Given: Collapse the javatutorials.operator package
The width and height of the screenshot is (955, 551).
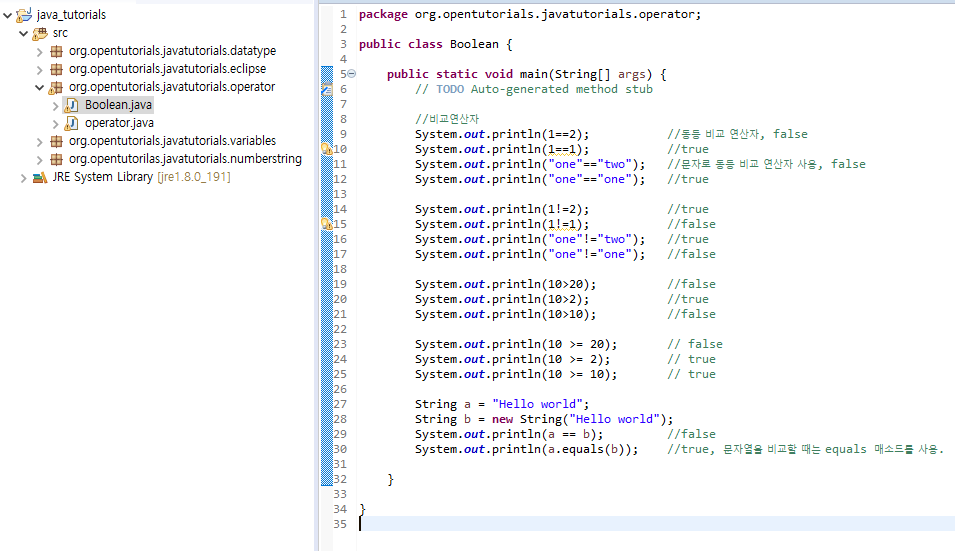Looking at the screenshot, I should 40,87.
